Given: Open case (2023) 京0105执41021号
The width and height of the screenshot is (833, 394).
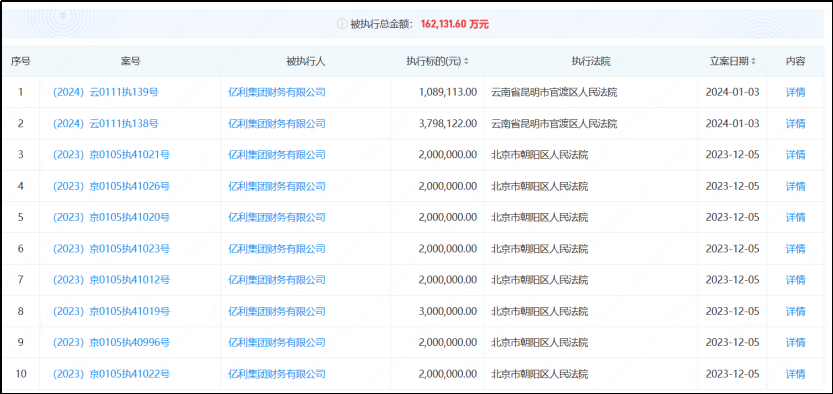Looking at the screenshot, I should point(112,155).
